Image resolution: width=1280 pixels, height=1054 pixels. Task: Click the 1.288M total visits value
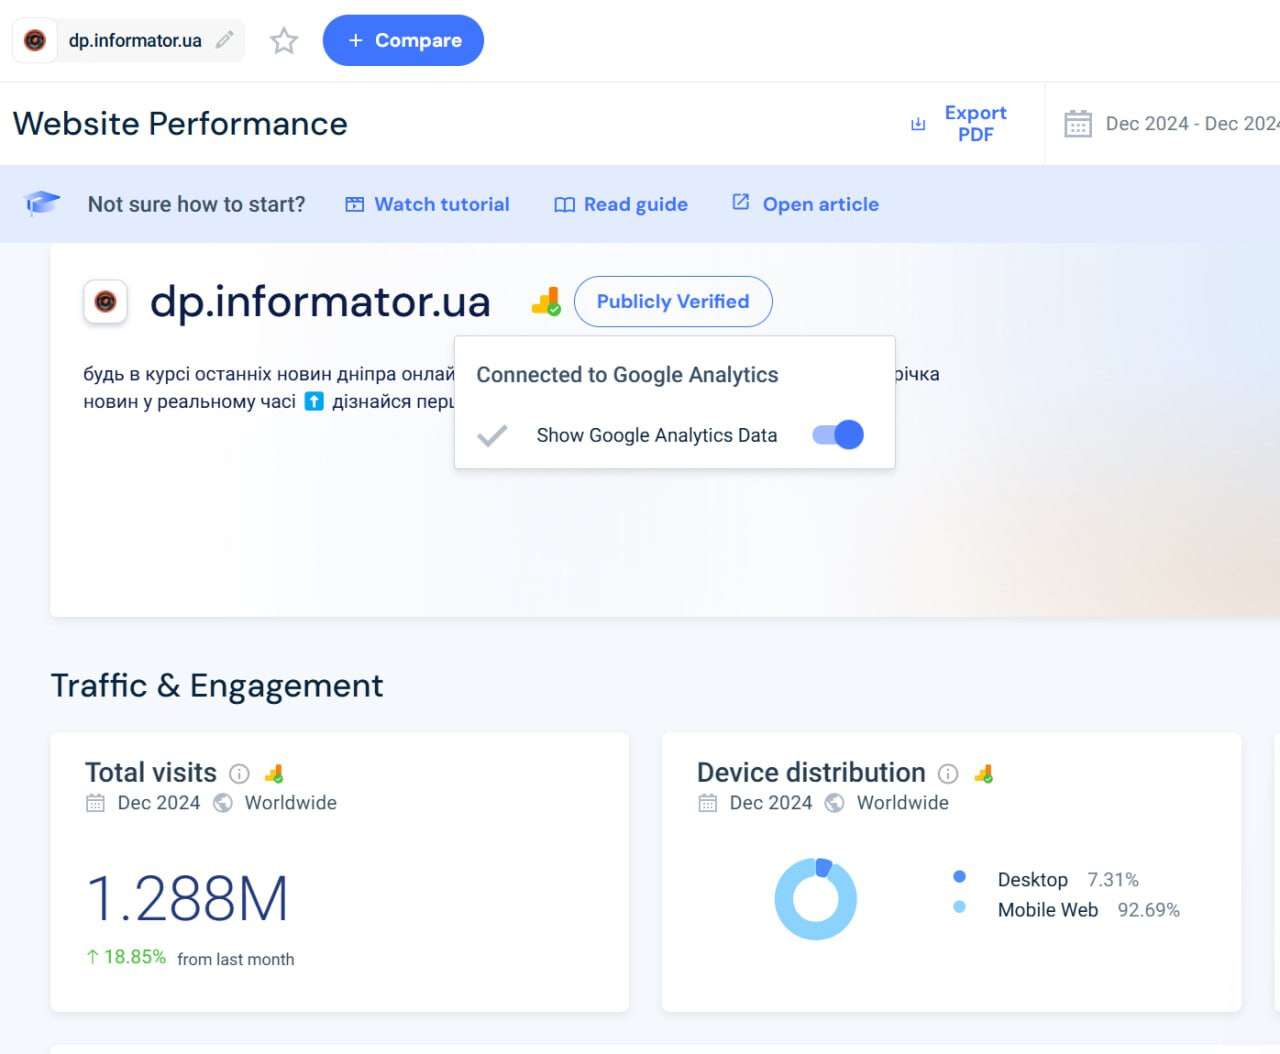click(187, 898)
